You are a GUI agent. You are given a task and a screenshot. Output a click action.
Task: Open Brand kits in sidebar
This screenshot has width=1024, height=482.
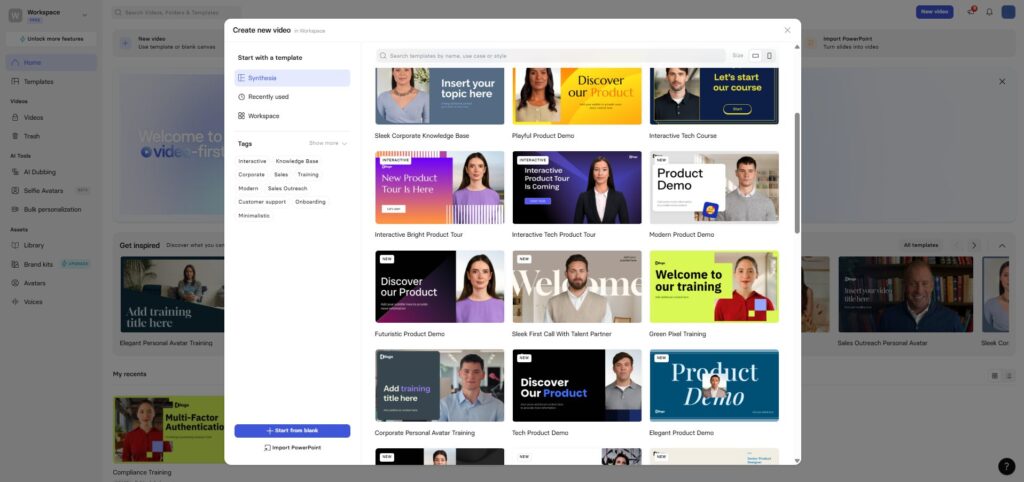pyautogui.click(x=51, y=265)
